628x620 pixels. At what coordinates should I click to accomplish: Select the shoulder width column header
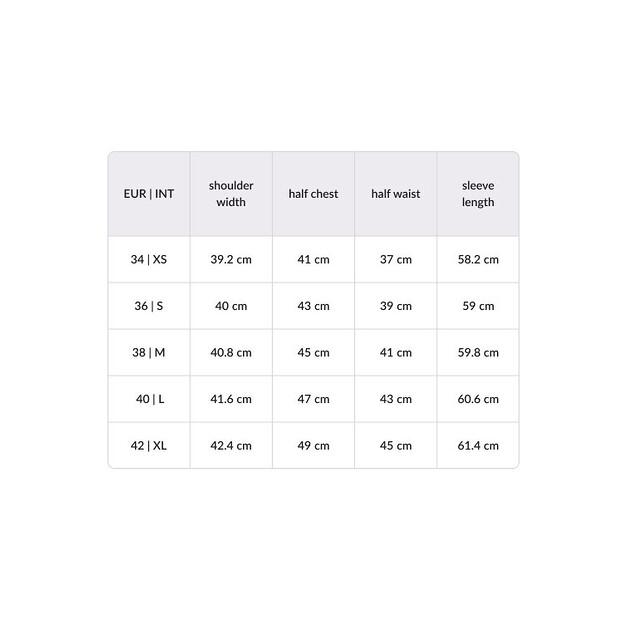pyautogui.click(x=231, y=194)
